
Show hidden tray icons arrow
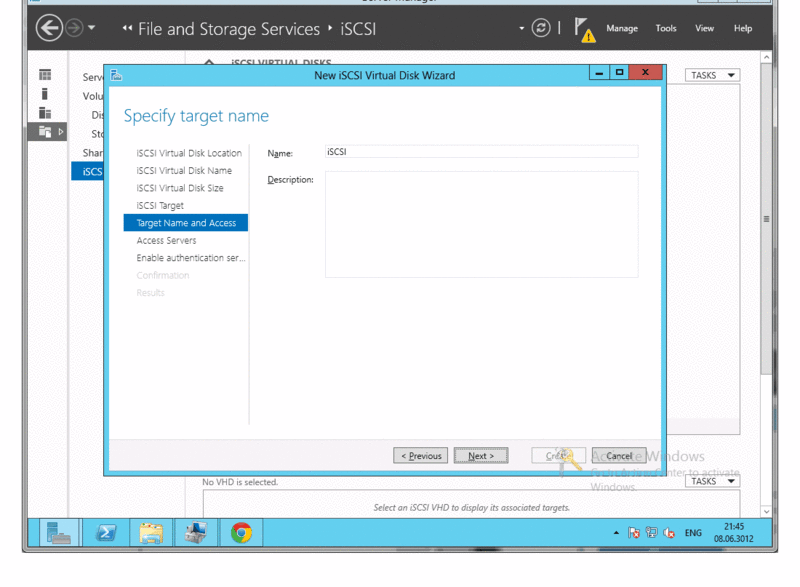(x=616, y=533)
